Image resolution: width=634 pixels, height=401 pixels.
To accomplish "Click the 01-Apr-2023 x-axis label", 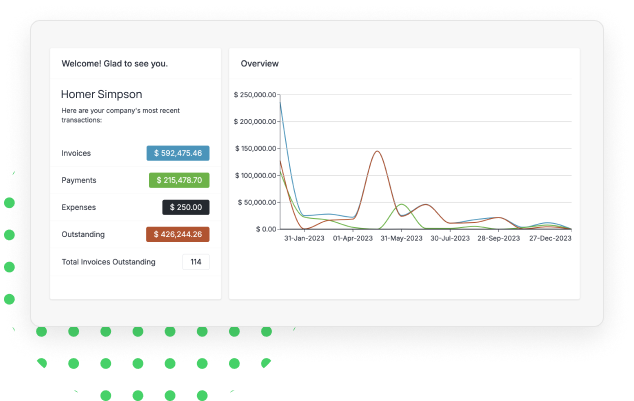I will [352, 239].
